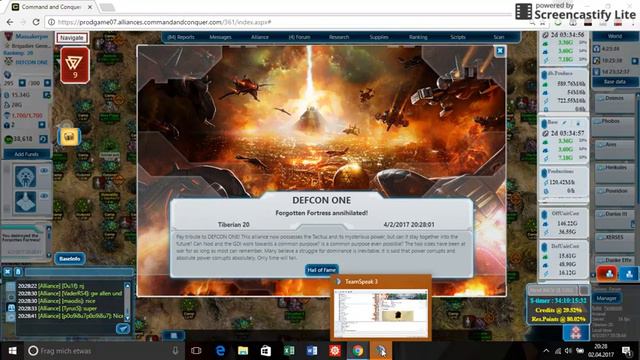This screenshot has height=360, width=640.
Task: Click the icon right of 15.34G
Action: 47,95
